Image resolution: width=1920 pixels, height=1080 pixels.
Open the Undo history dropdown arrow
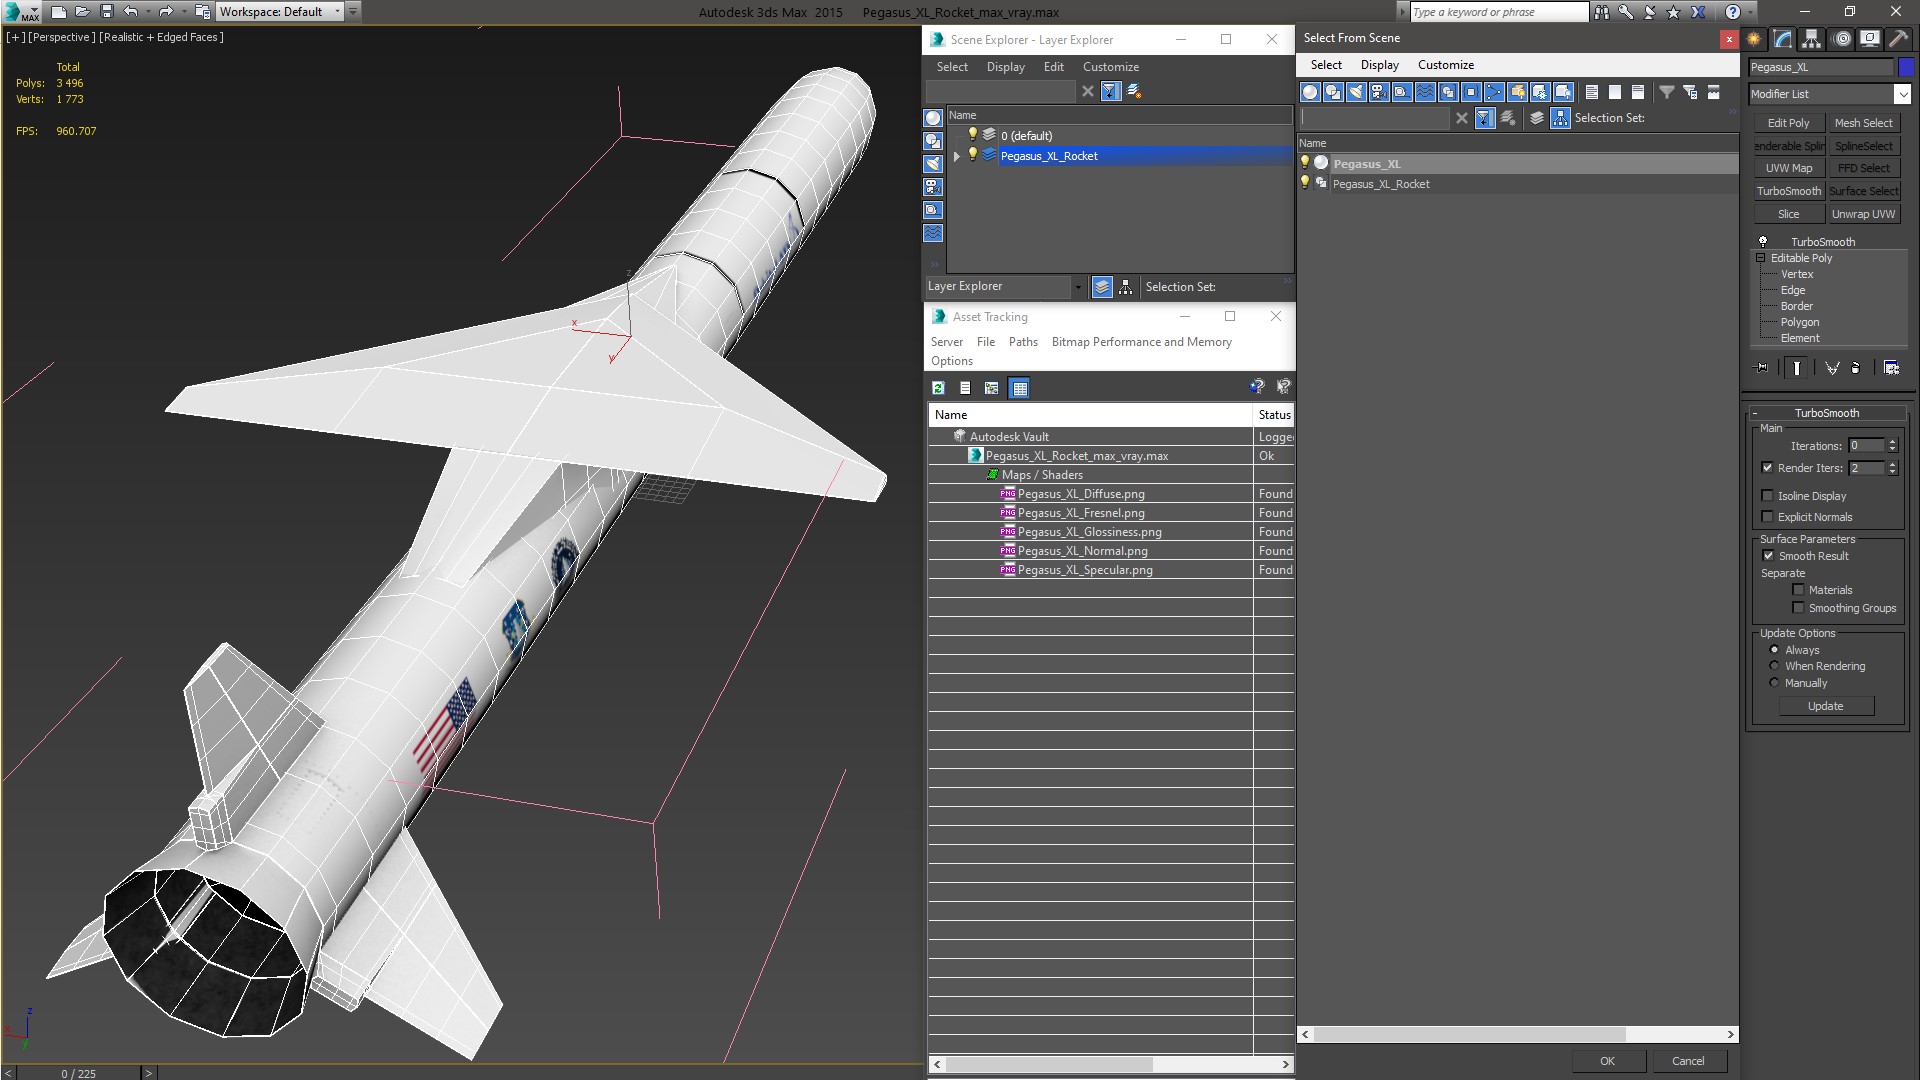[148, 12]
